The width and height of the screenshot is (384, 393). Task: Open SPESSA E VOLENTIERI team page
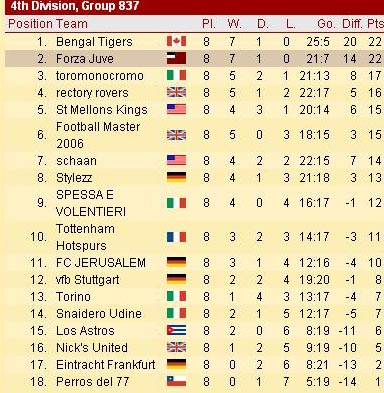coord(91,203)
